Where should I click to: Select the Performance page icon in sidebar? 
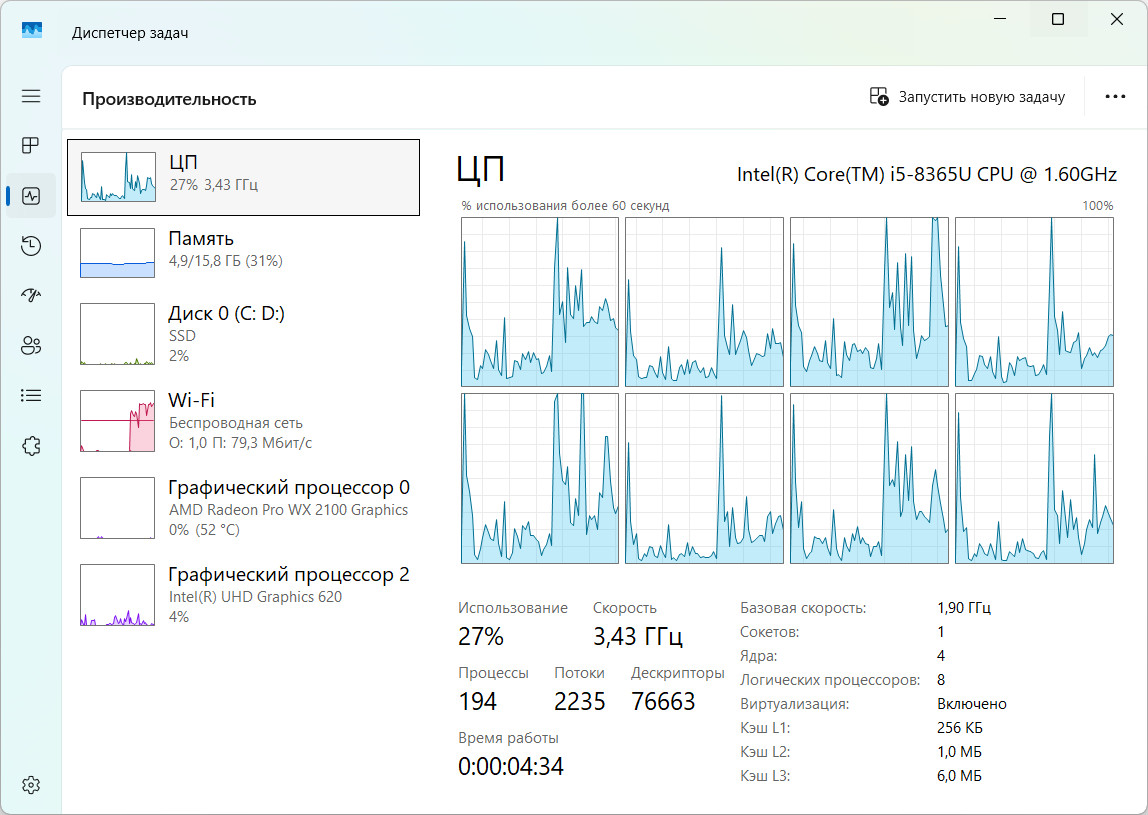31,196
